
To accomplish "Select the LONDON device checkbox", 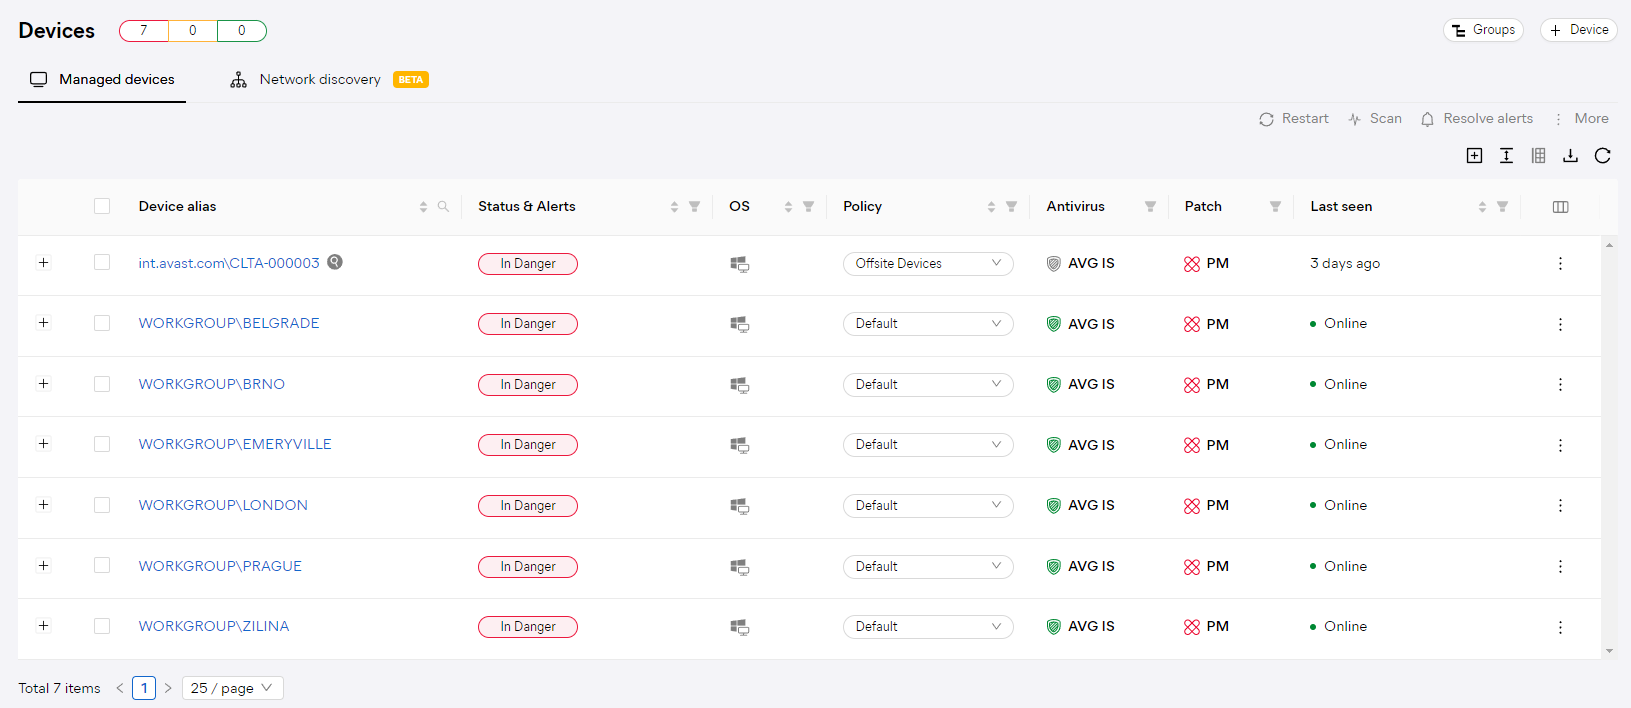I will 102,505.
